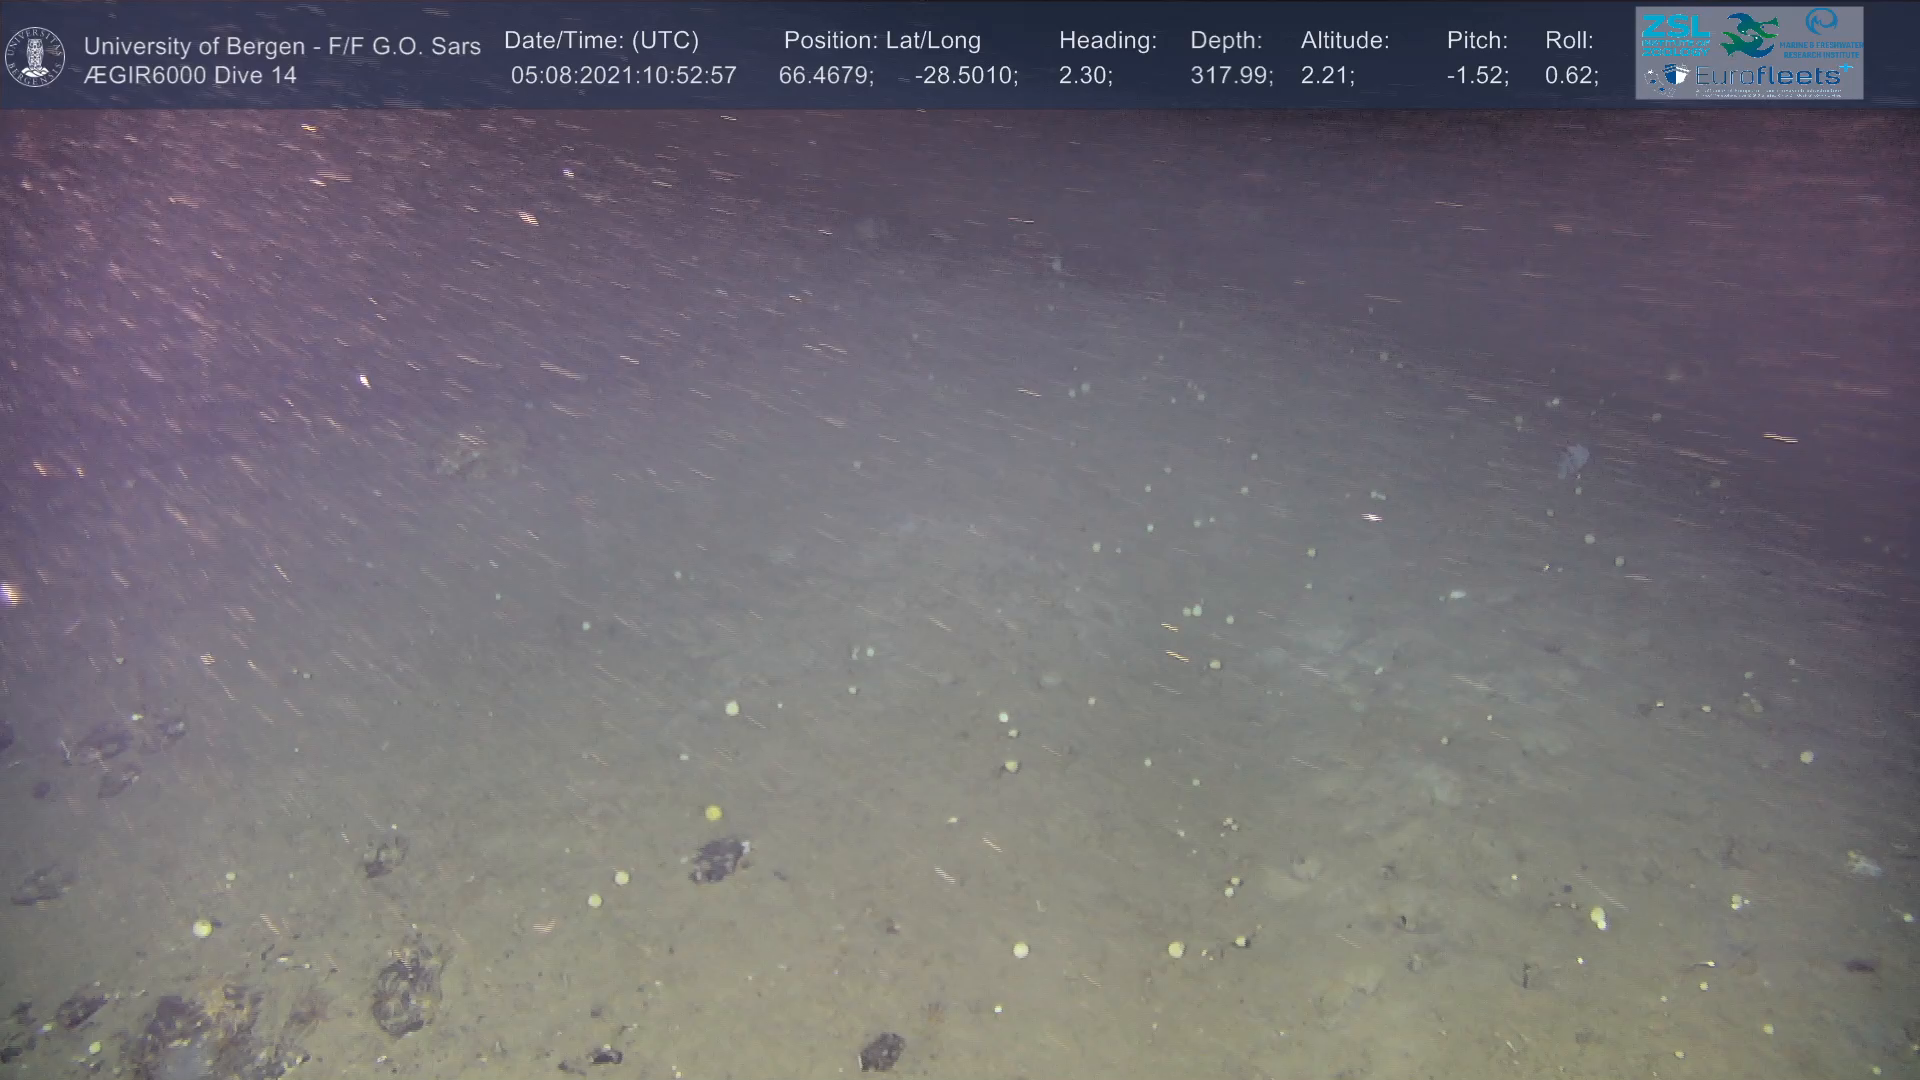Image resolution: width=1920 pixels, height=1080 pixels.
Task: Click the Position: Lat/Long header label
Action: pos(882,40)
